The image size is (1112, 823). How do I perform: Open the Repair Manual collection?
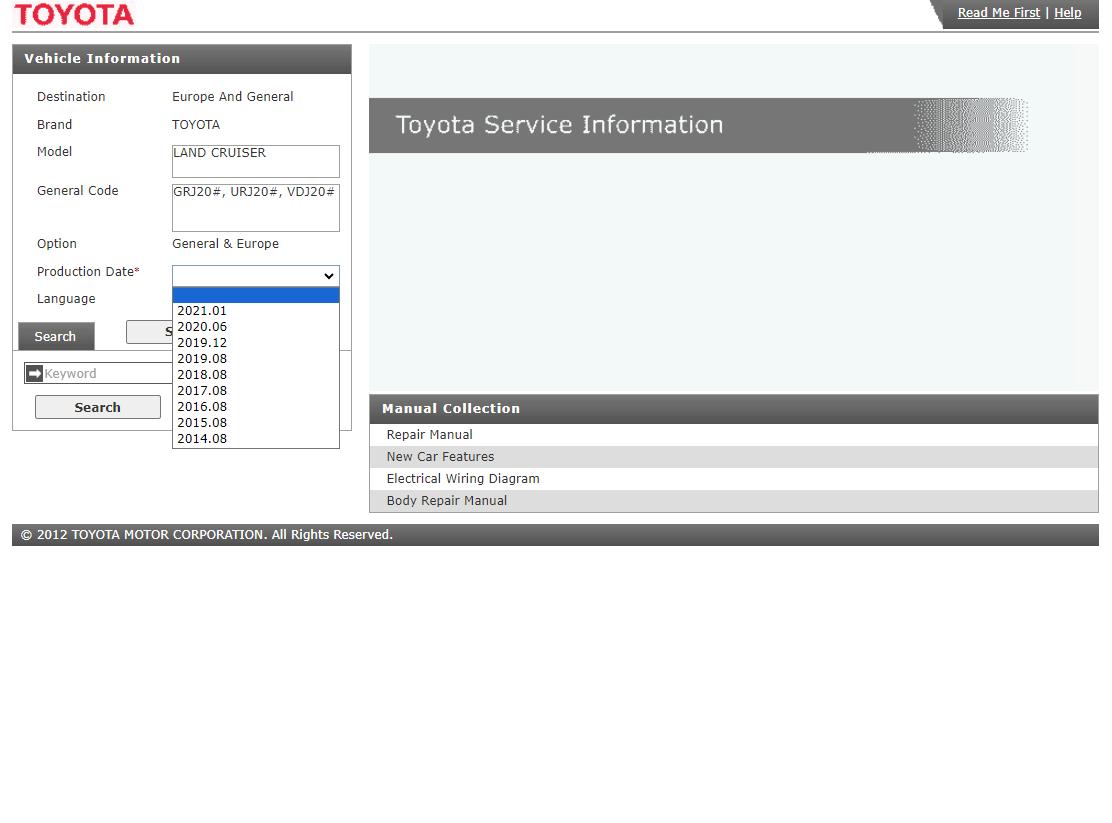pyautogui.click(x=733, y=435)
